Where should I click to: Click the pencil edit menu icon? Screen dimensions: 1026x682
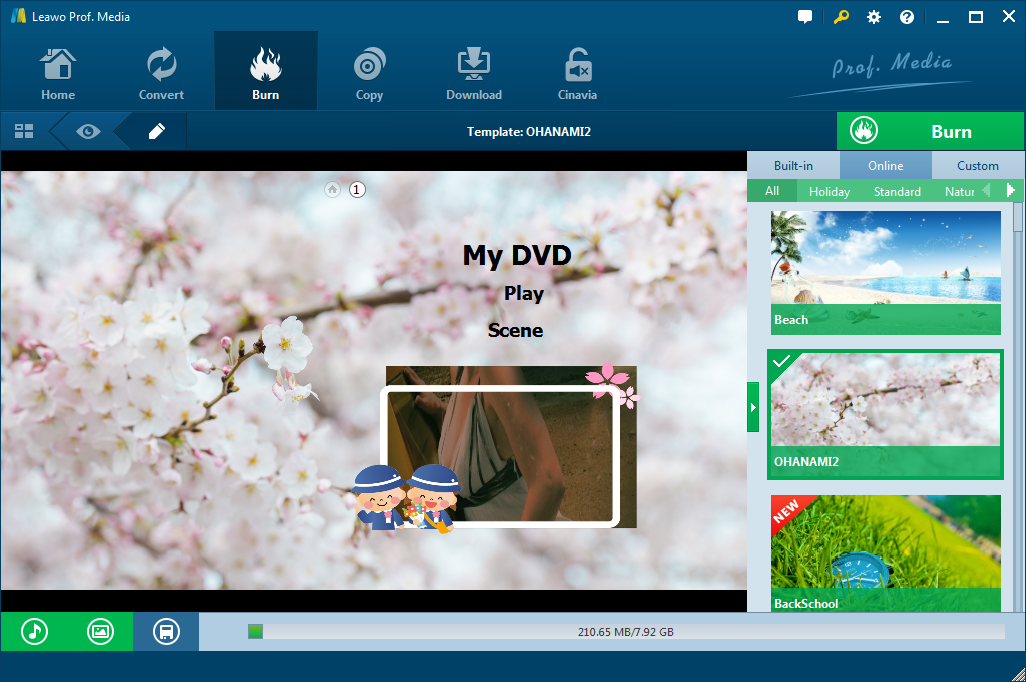pyautogui.click(x=156, y=131)
